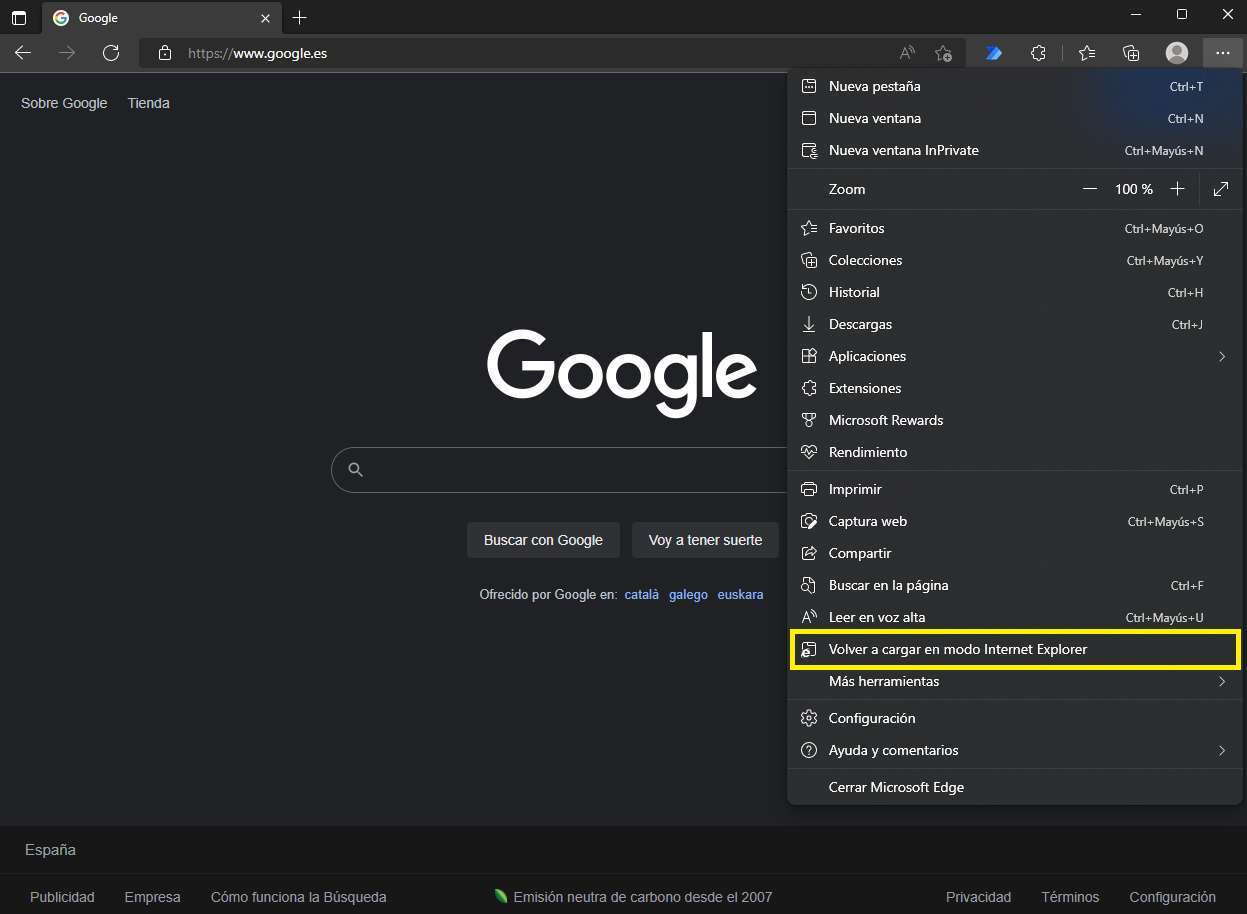Click Volver a cargar en modo Internet Explorer
This screenshot has height=914, width=1247.
(x=1015, y=649)
